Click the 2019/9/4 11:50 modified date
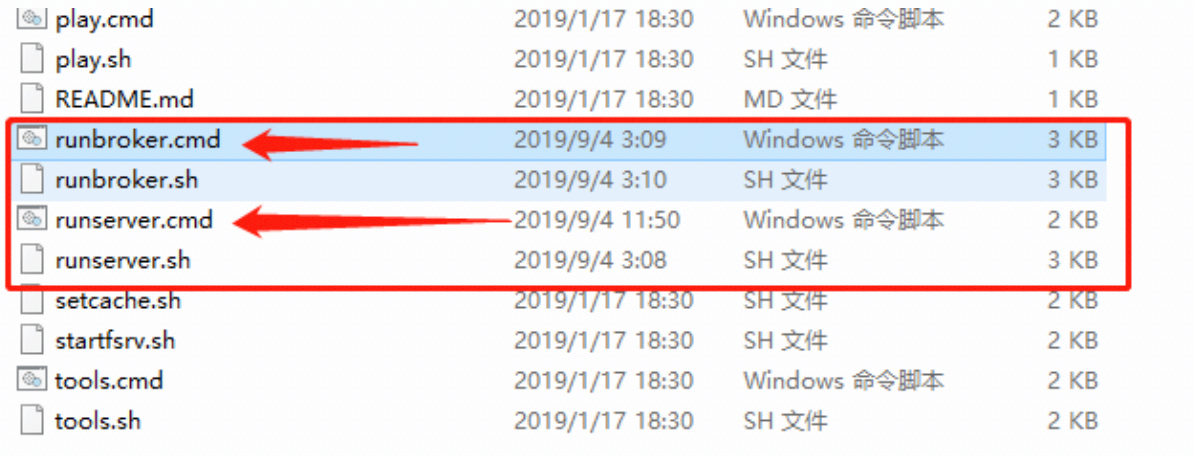Image resolution: width=1194 pixels, height=456 pixels. coord(597,220)
